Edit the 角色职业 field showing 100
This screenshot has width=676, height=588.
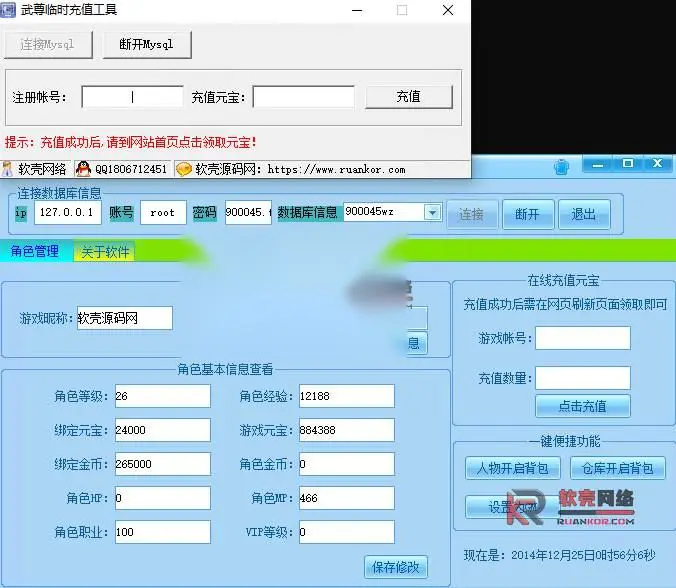coord(163,532)
